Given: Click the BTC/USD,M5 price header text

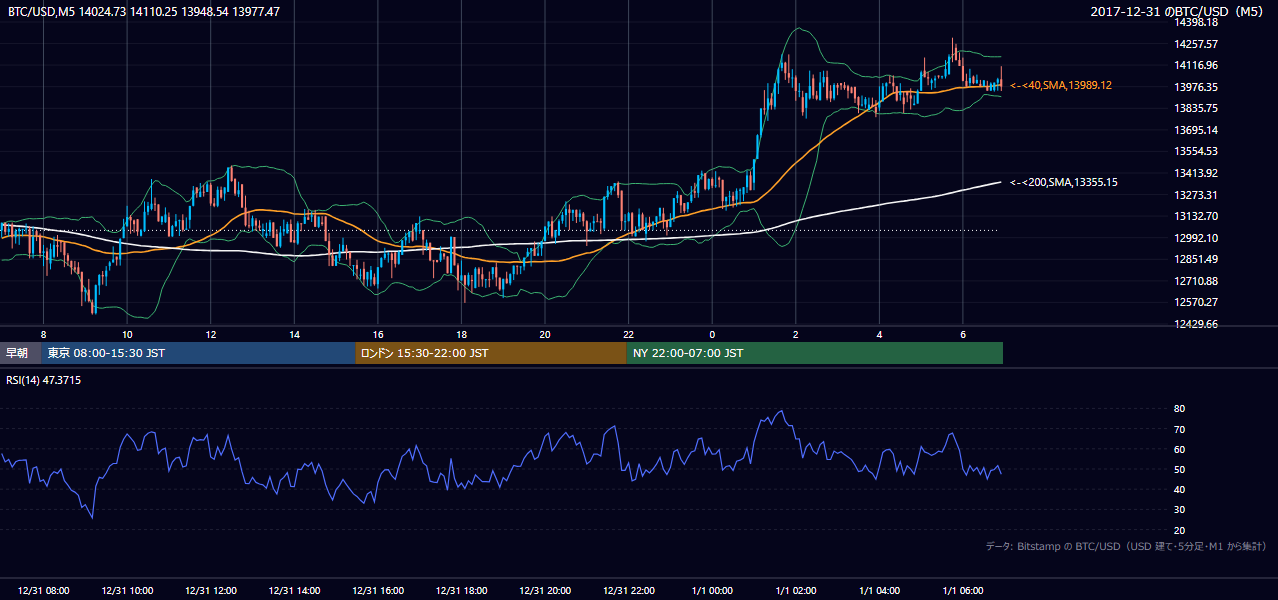Looking at the screenshot, I should click(x=144, y=11).
